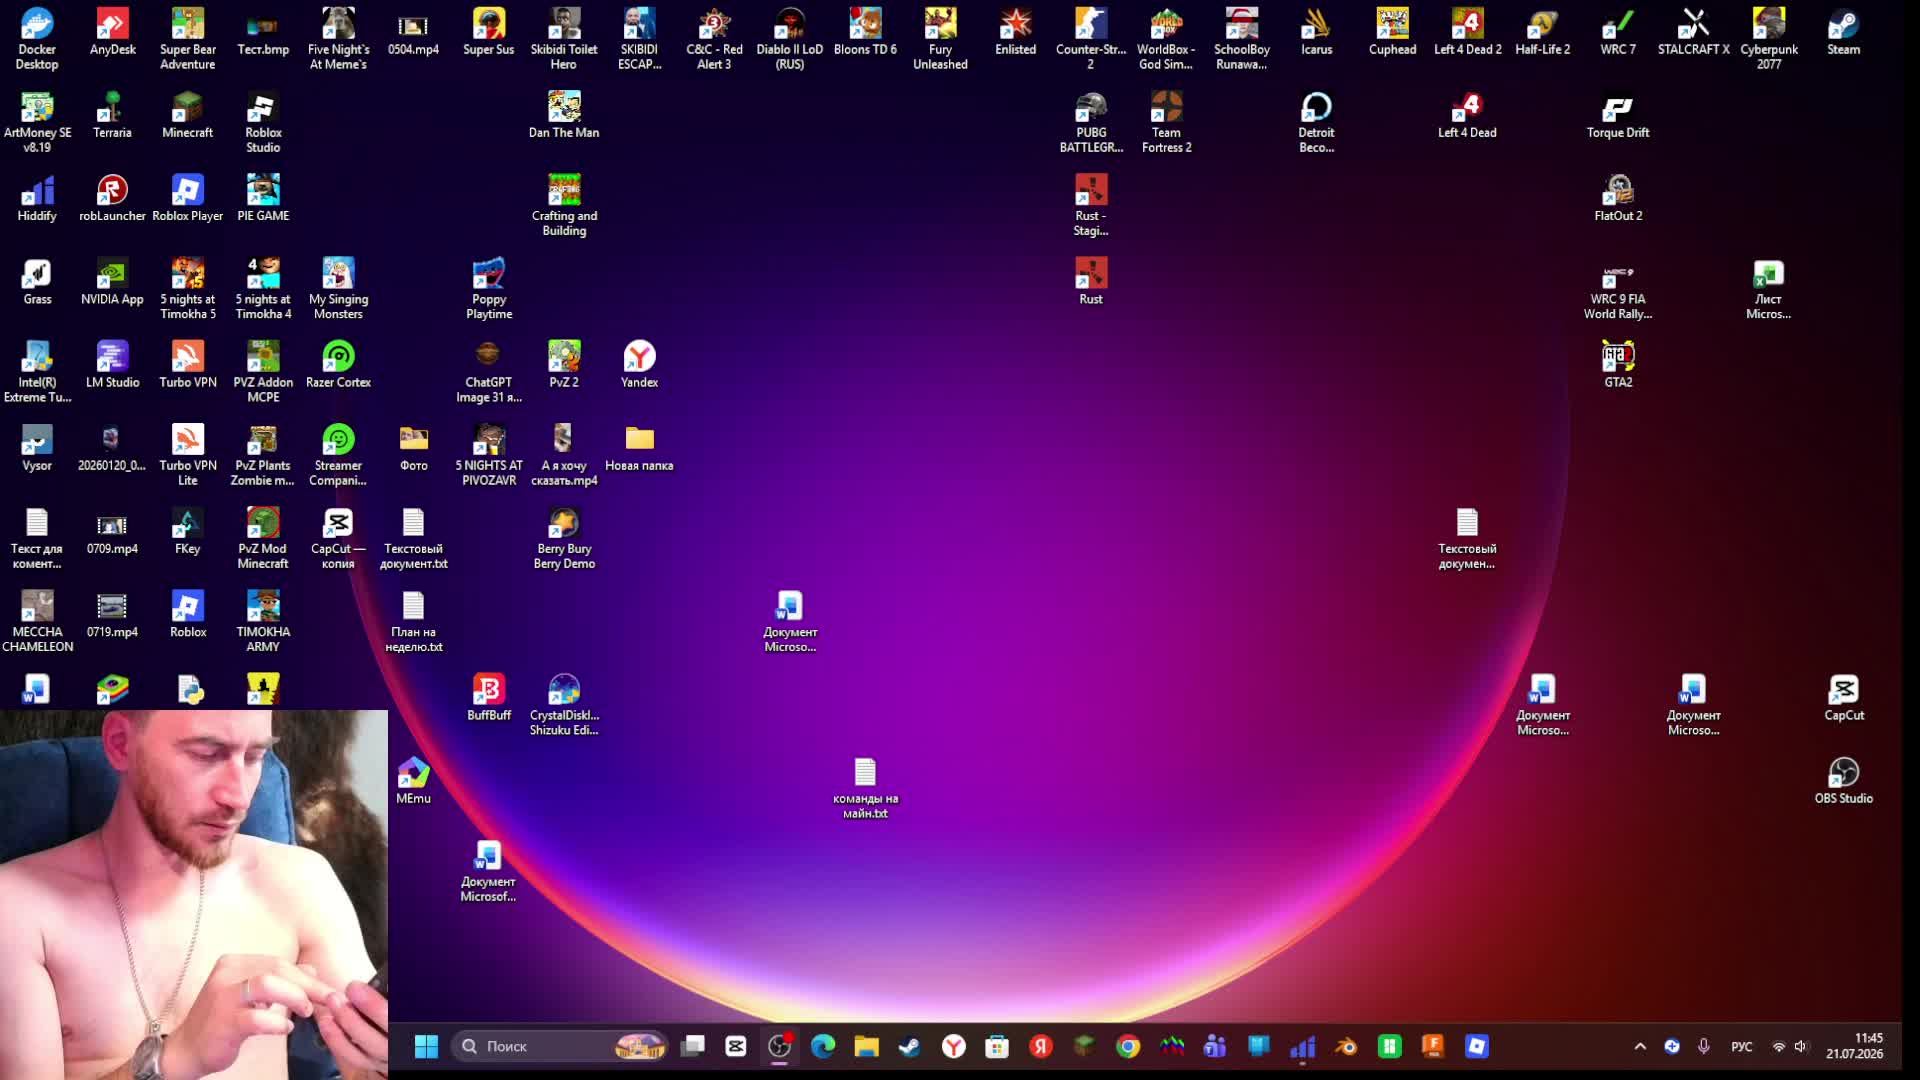1920x1080 pixels.
Task: Select the Terraria shortcut
Action: click(x=112, y=114)
